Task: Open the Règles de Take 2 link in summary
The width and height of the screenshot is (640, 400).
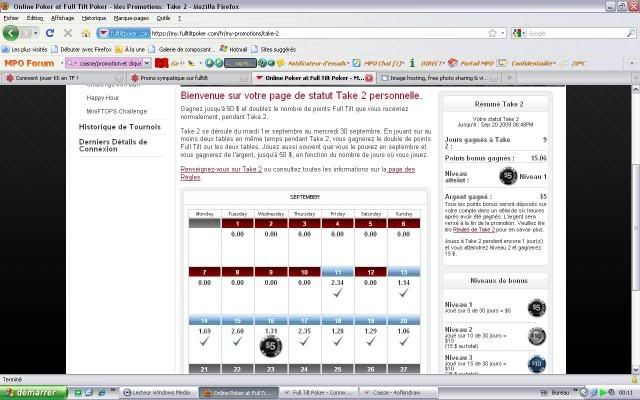Action: pos(473,230)
